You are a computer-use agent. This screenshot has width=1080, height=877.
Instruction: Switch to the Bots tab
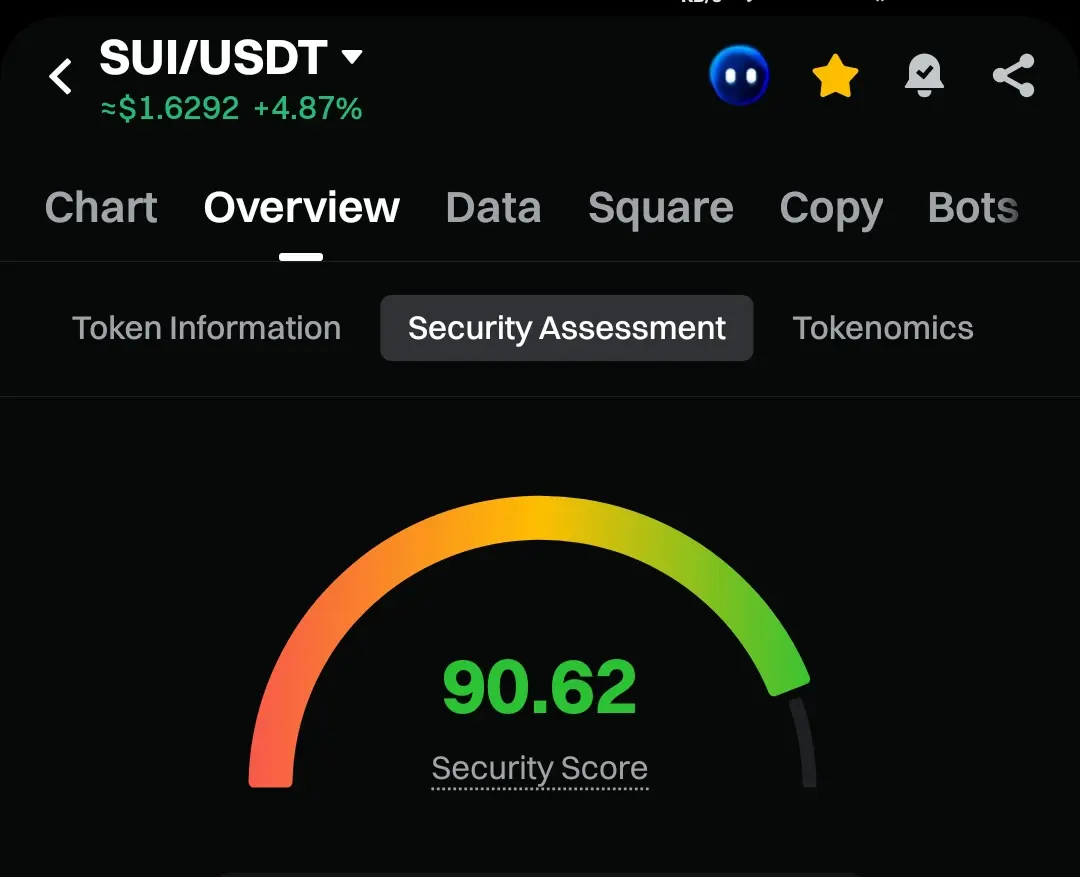pyautogui.click(x=973, y=207)
